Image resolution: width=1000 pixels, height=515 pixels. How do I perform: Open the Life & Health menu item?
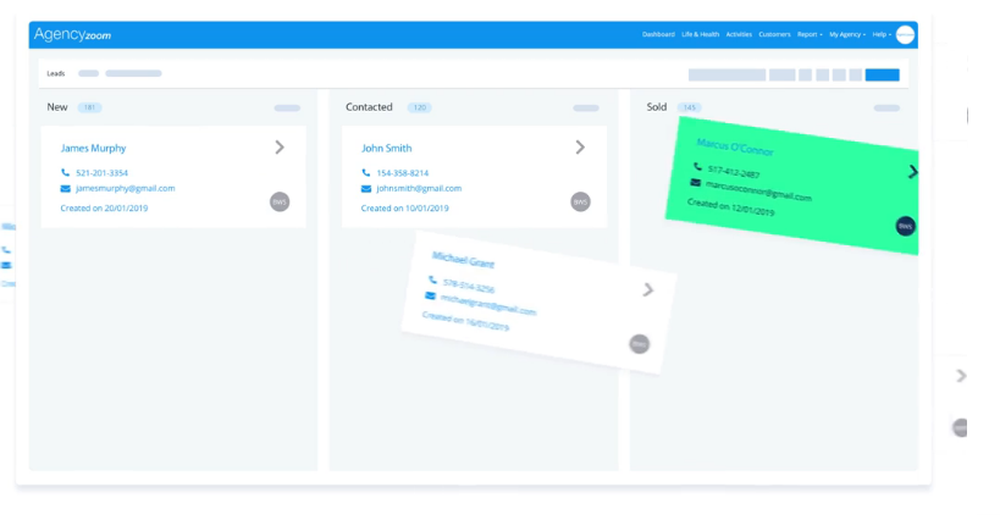tap(700, 34)
